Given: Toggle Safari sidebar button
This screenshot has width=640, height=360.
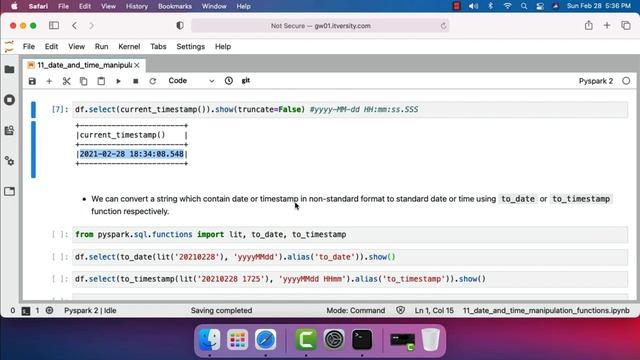Looking at the screenshot, I should (54, 25).
